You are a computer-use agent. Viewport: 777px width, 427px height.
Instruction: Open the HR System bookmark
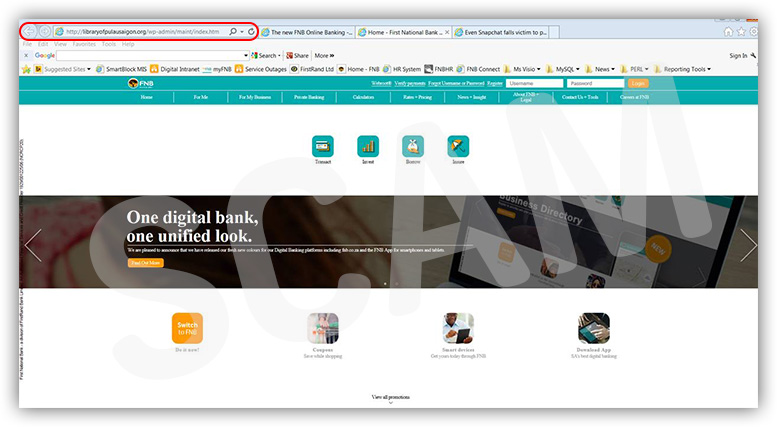402,69
